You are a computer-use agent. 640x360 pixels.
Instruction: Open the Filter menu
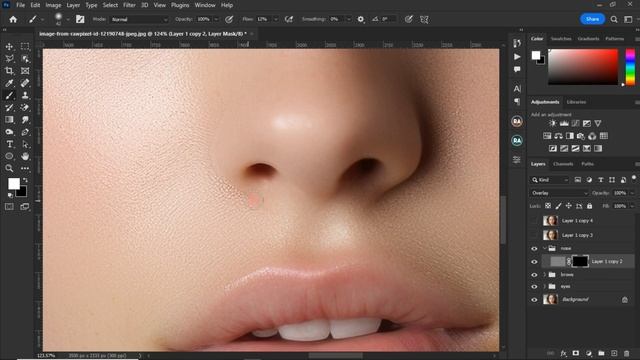point(129,5)
